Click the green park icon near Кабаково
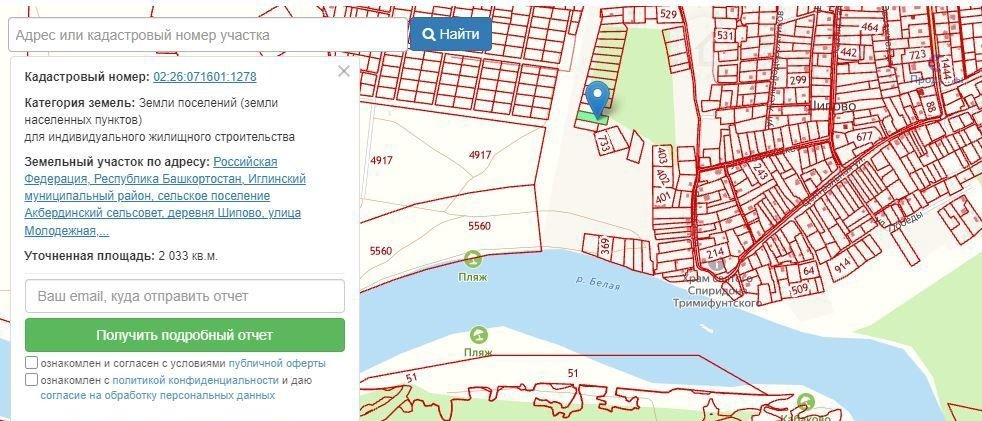This screenshot has height=421, width=982. [x=807, y=402]
